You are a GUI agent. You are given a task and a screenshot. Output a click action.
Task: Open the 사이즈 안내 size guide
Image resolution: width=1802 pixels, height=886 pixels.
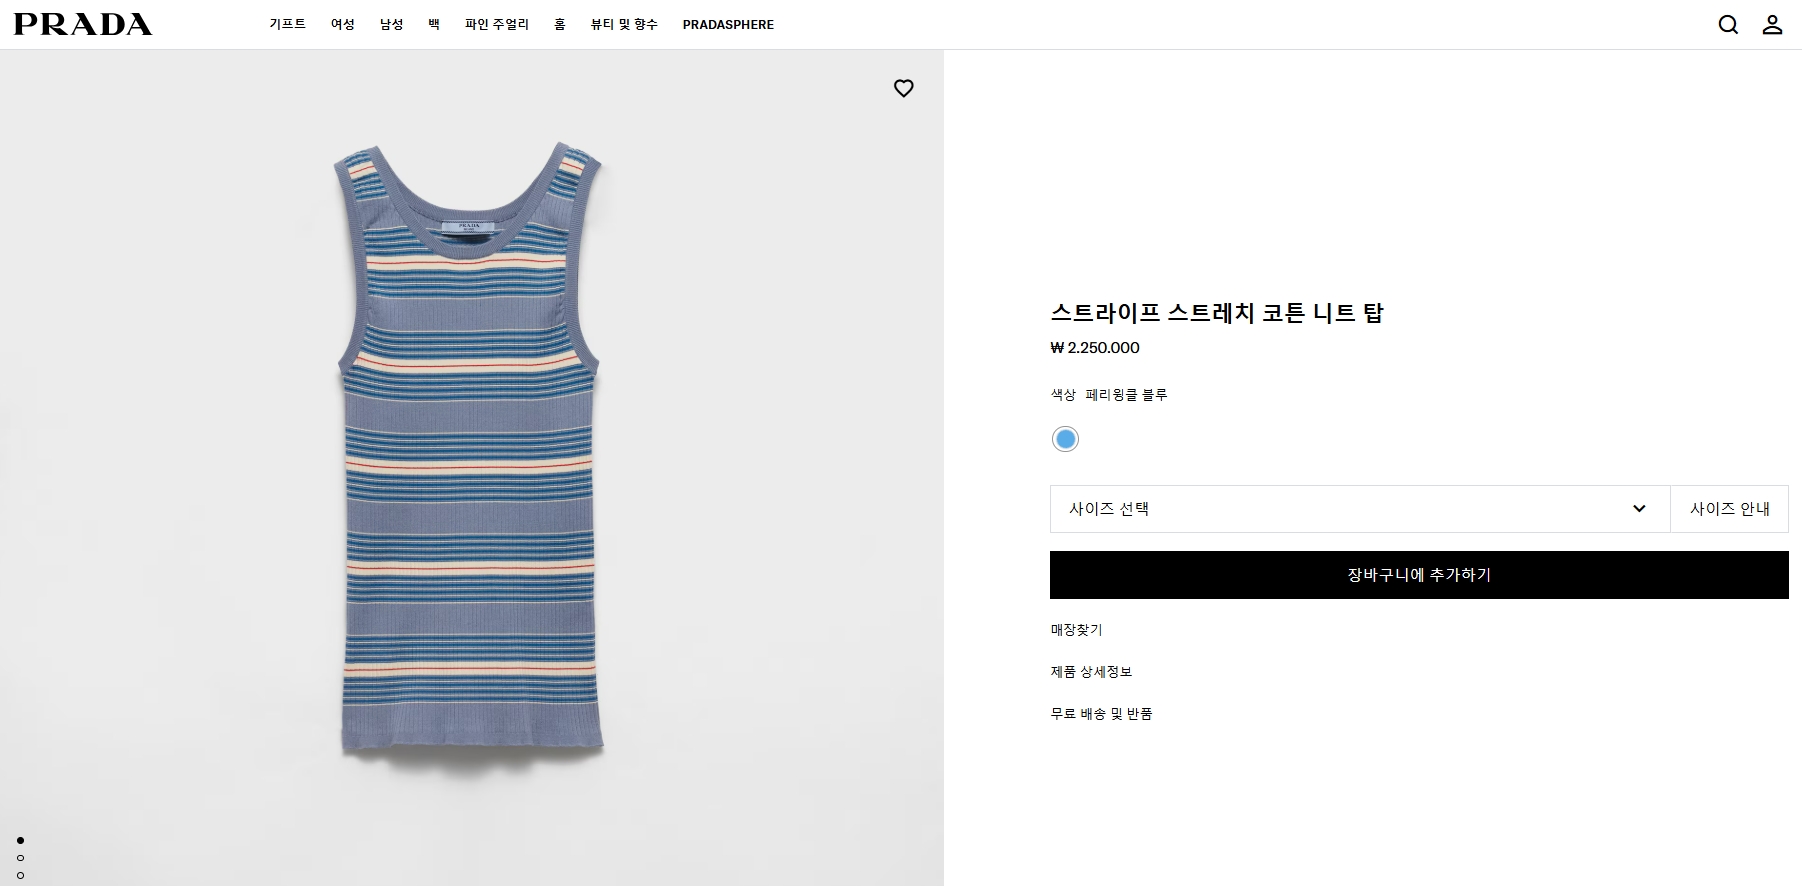(x=1729, y=509)
